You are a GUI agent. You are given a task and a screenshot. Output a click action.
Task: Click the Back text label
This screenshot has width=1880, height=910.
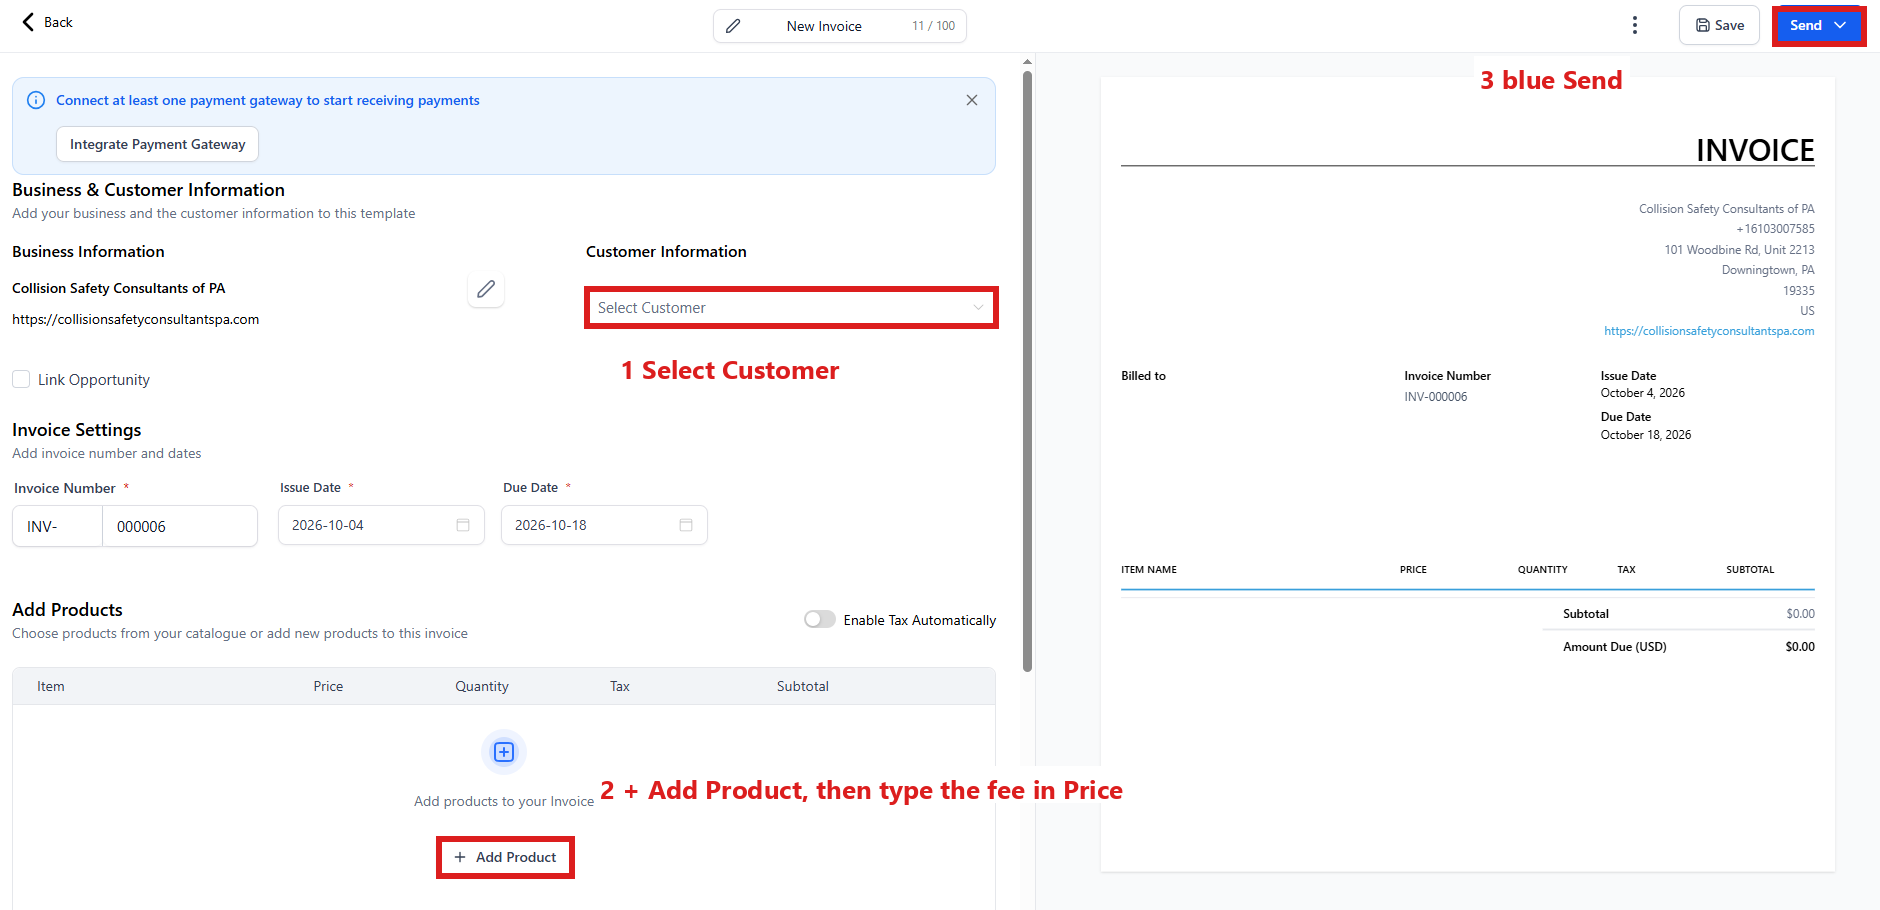coord(58,22)
